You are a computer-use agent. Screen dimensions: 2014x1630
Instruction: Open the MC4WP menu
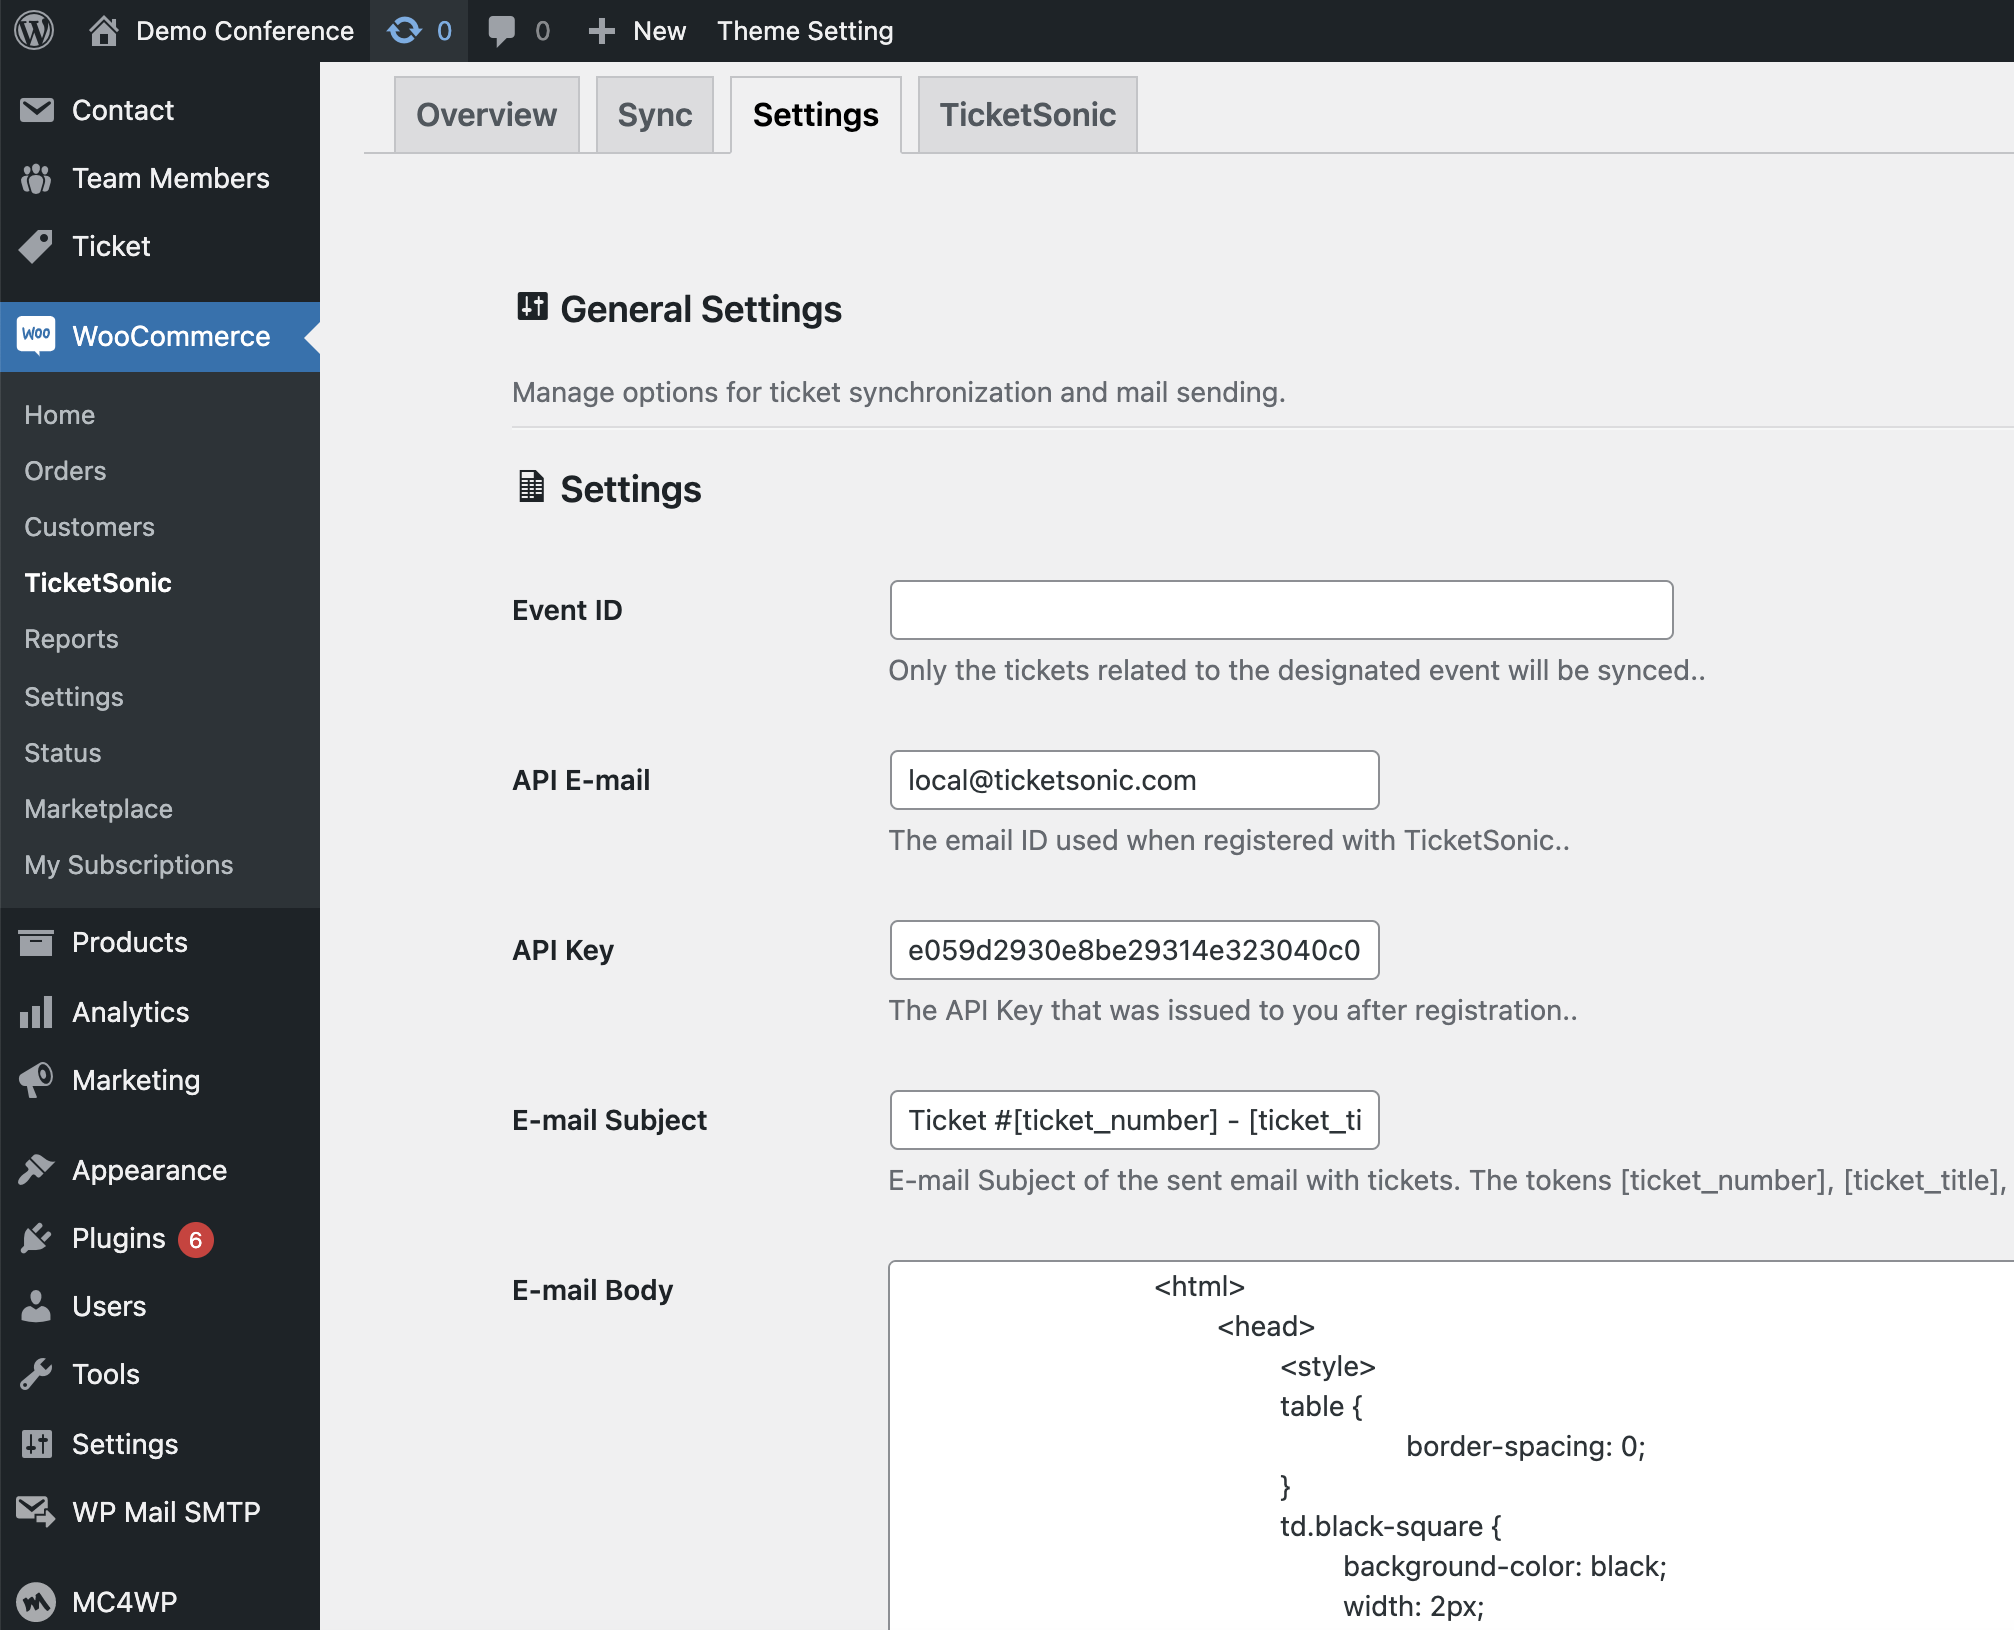[x=125, y=1602]
